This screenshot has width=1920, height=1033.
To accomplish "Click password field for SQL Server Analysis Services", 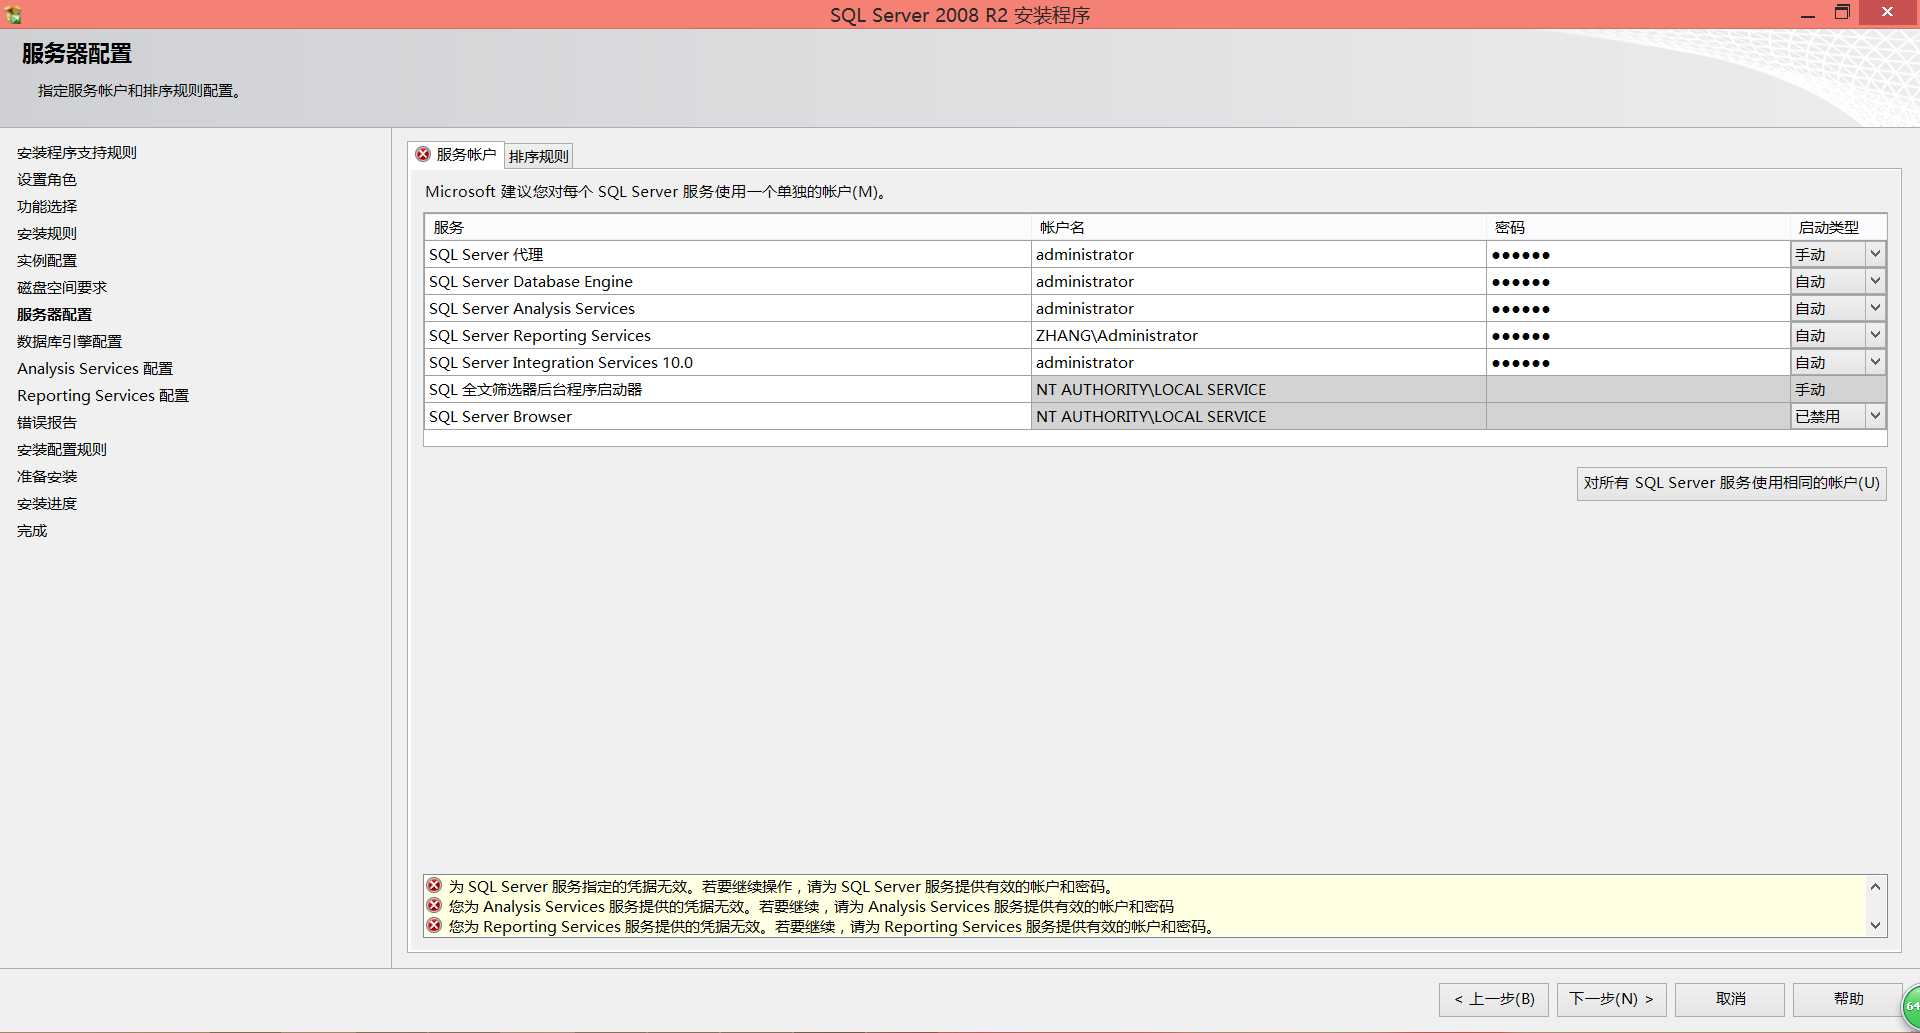I will coord(1638,308).
